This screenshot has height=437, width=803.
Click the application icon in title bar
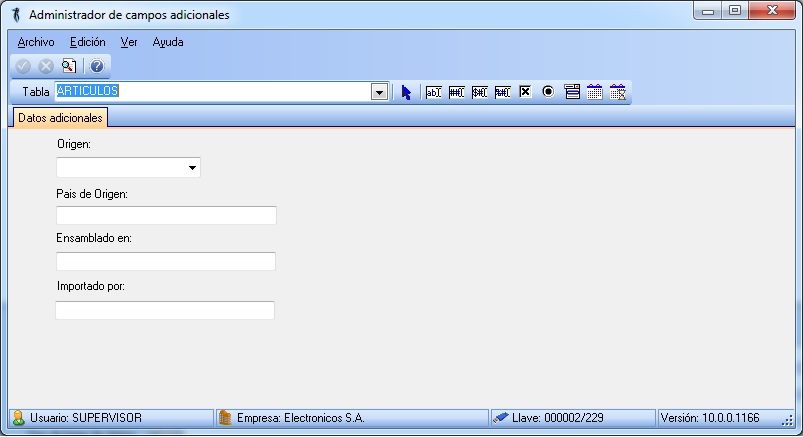coord(16,14)
